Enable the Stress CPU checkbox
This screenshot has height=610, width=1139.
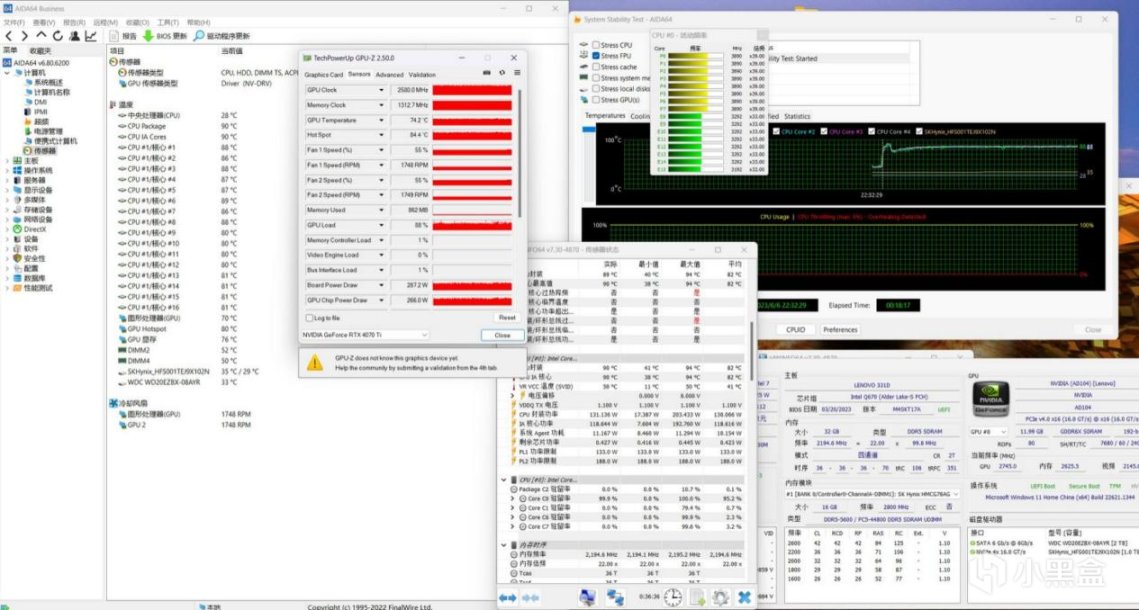click(597, 45)
